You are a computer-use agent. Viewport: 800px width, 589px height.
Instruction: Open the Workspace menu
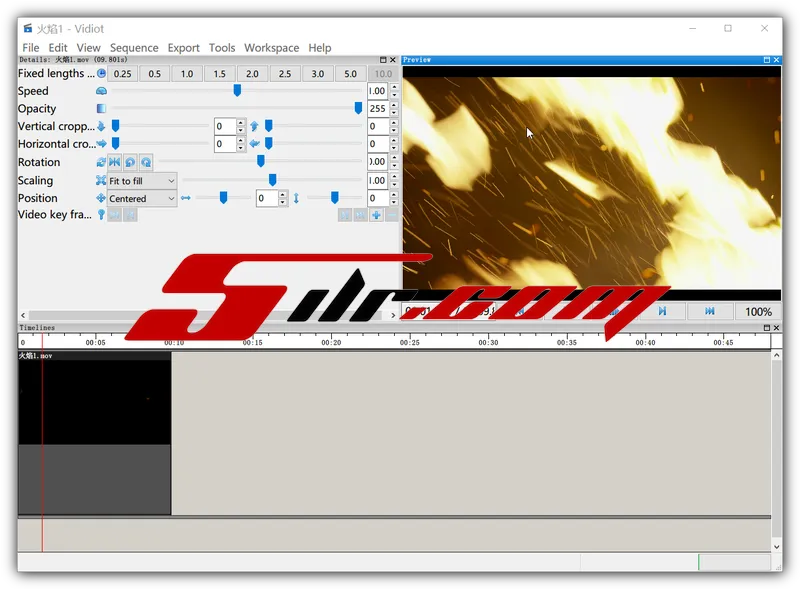pyautogui.click(x=271, y=47)
